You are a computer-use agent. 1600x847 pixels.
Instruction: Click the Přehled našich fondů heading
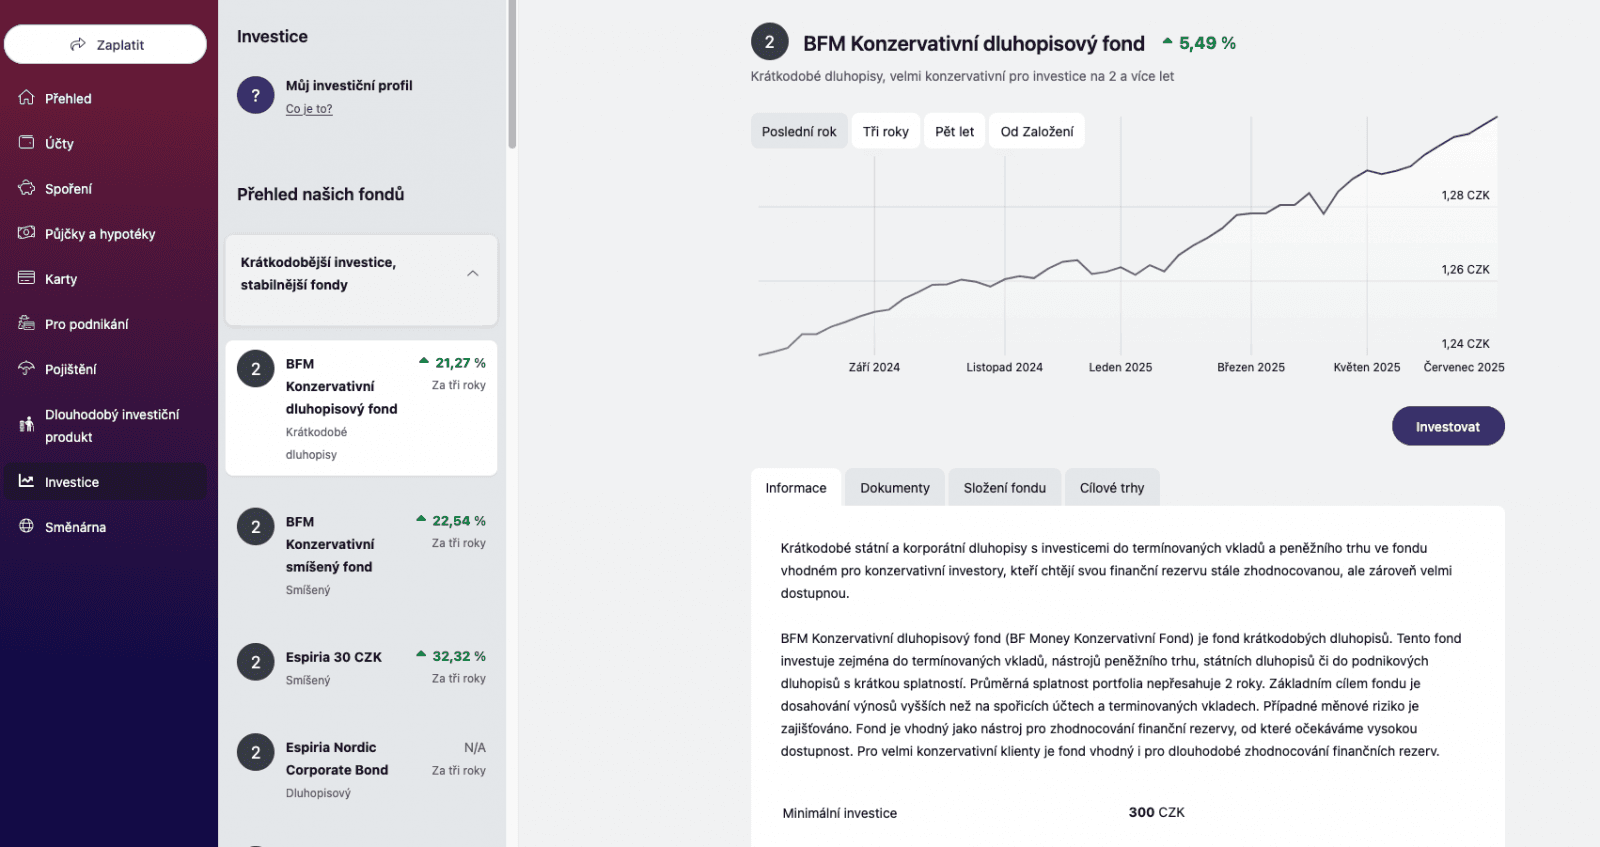320,194
